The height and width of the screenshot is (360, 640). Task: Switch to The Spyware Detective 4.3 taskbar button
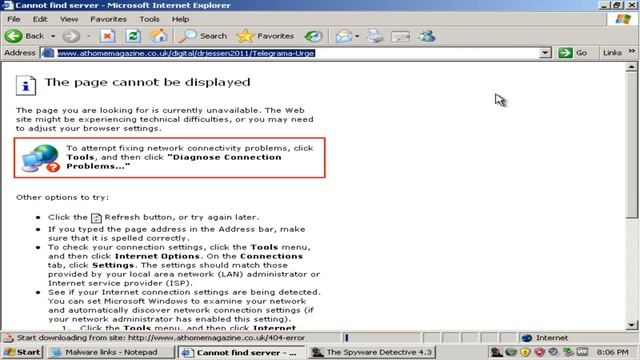click(372, 352)
